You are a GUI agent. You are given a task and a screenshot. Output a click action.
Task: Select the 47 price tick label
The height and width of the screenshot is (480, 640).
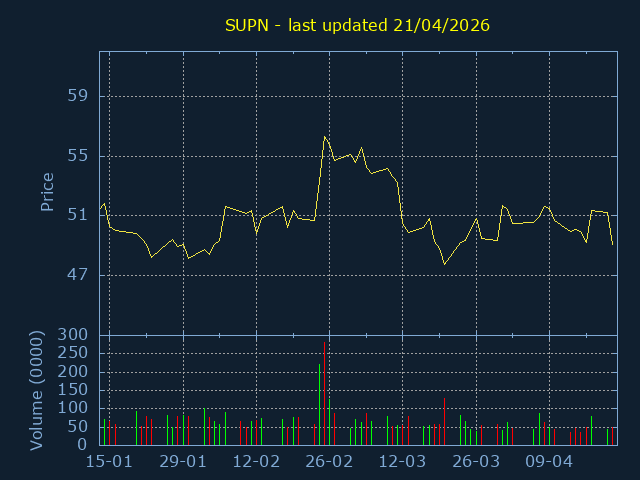[x=78, y=275]
